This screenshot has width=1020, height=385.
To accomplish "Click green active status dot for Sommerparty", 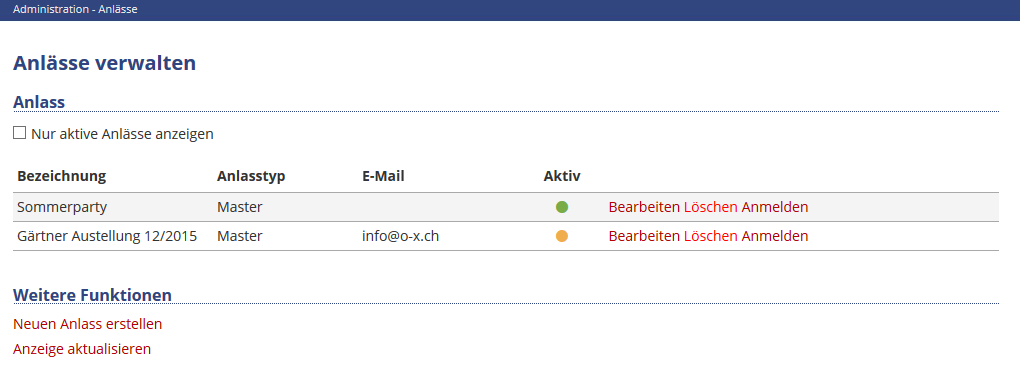I will 562,207.
